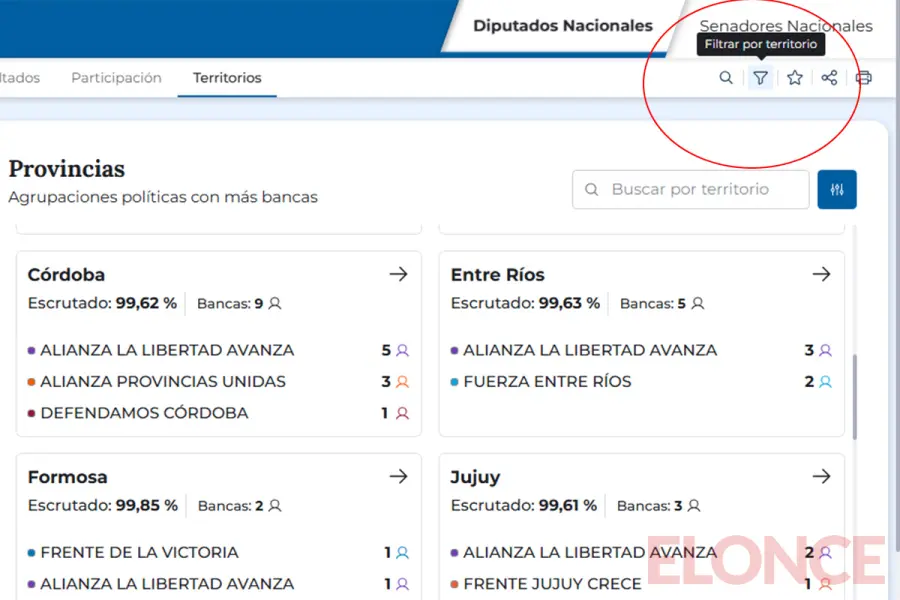Expand Formosa province using its arrow
Image resolution: width=900 pixels, height=600 pixels.
[398, 477]
